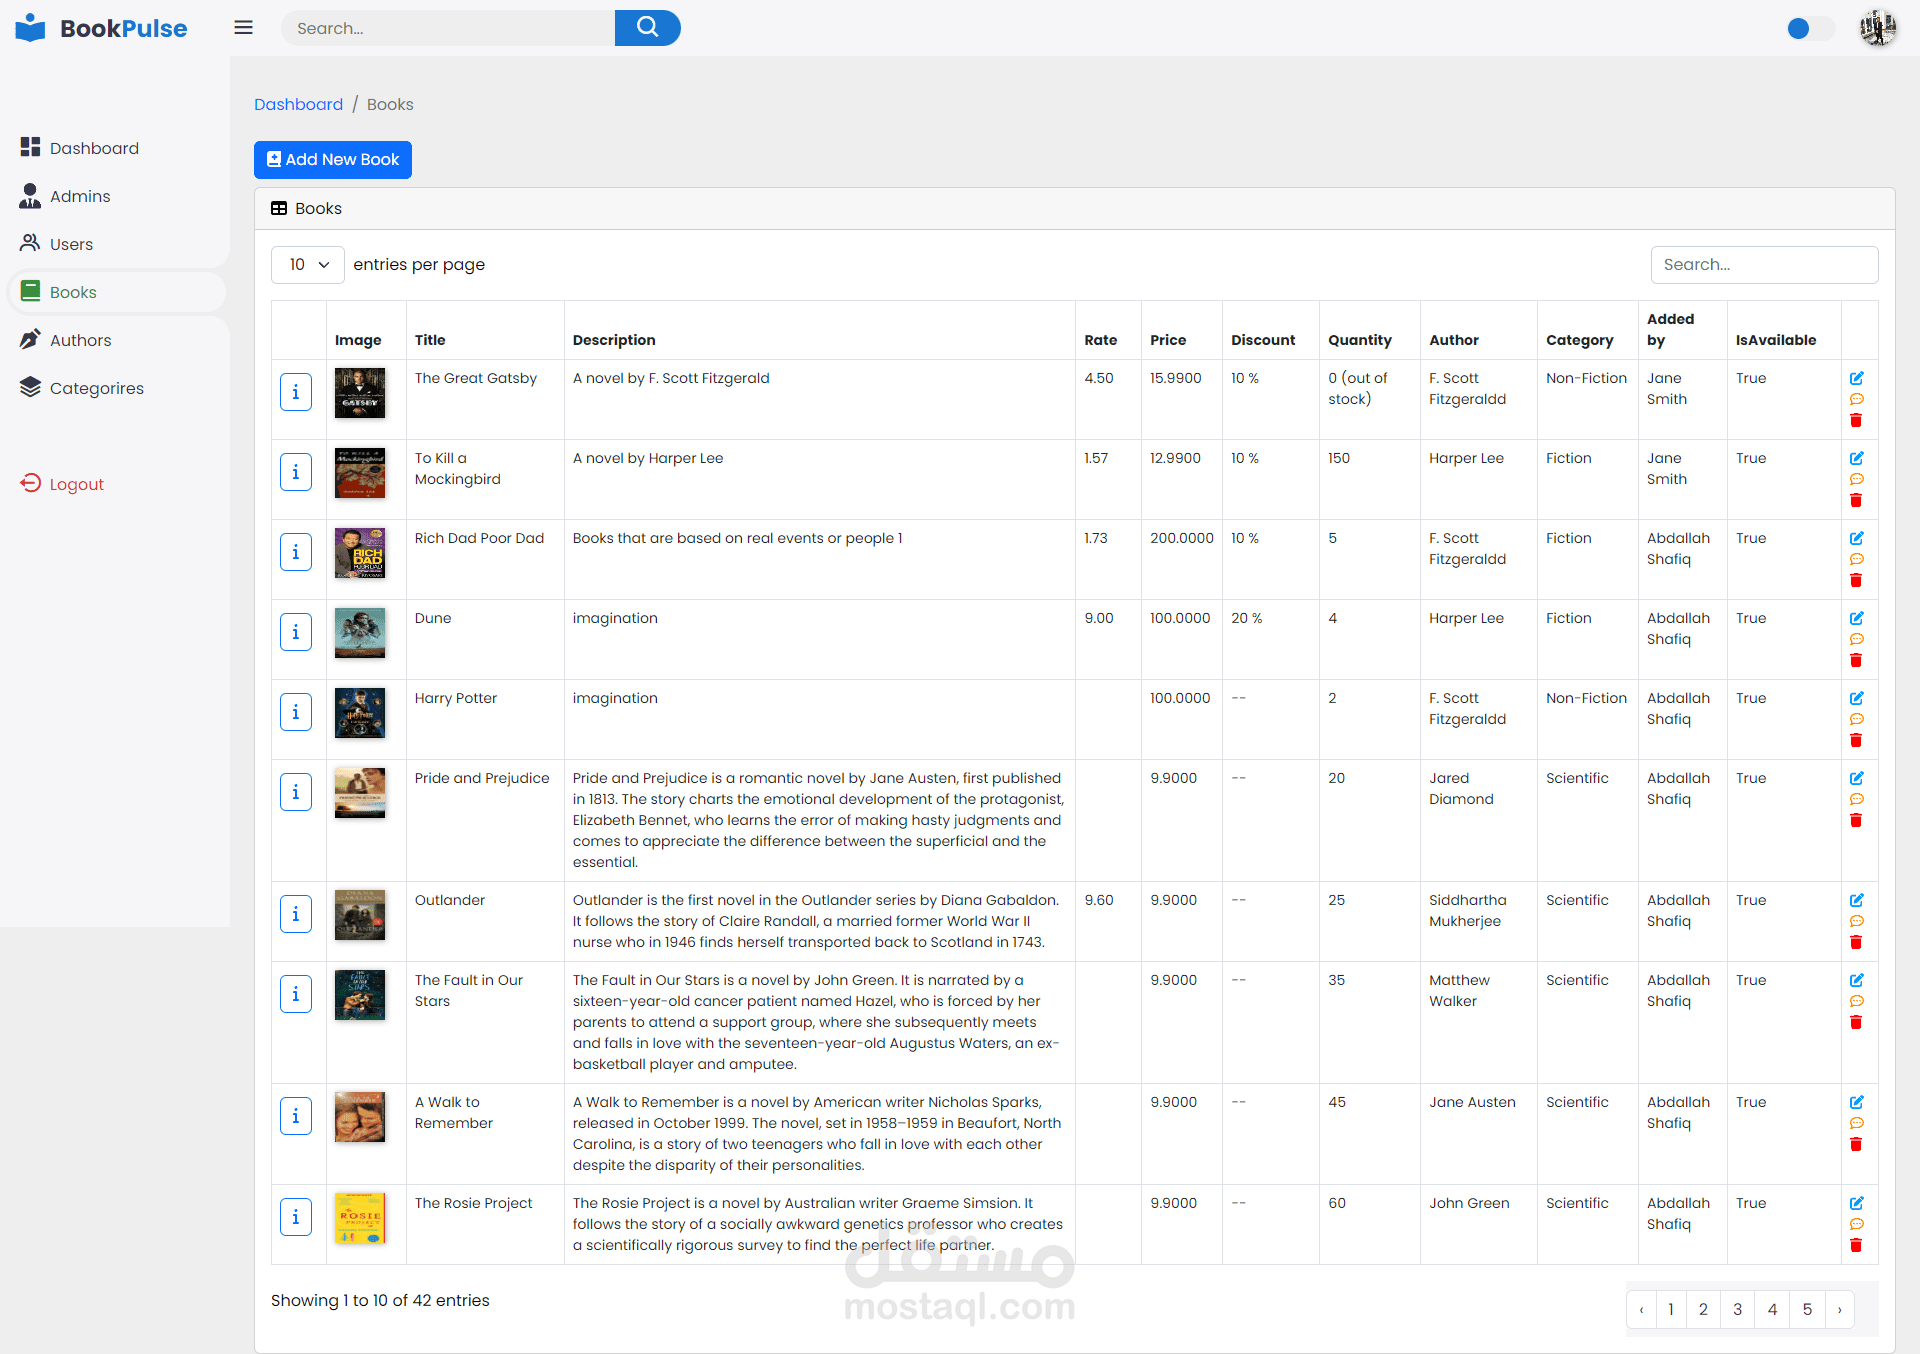Click the table Search field
This screenshot has height=1354, width=1920.
click(x=1763, y=265)
